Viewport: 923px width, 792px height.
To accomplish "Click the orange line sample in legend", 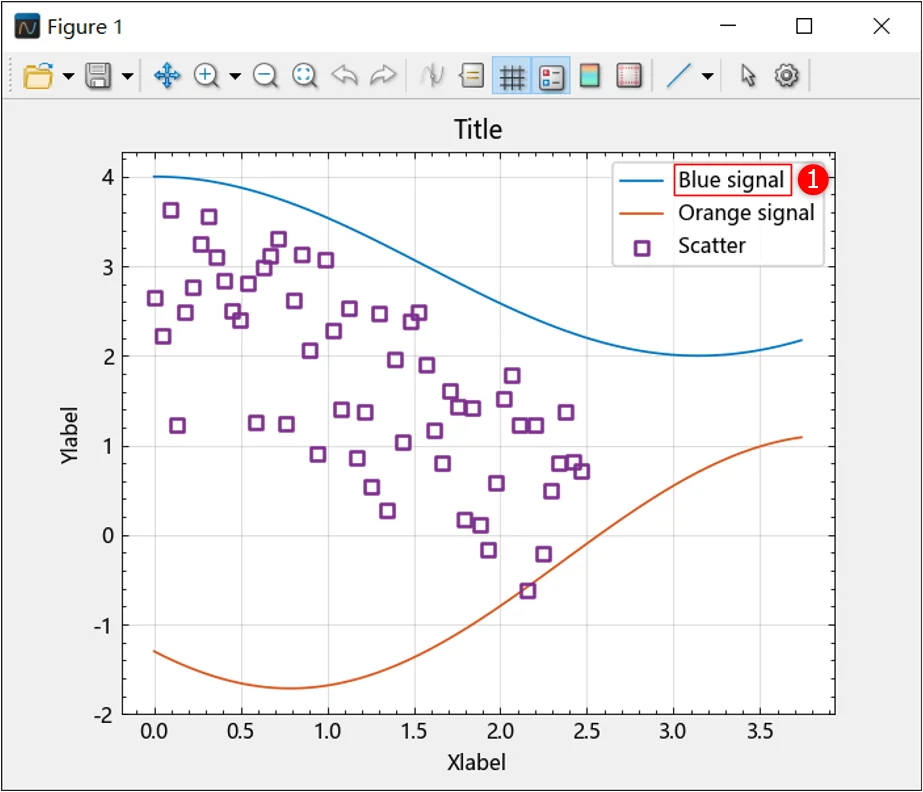I will click(642, 214).
